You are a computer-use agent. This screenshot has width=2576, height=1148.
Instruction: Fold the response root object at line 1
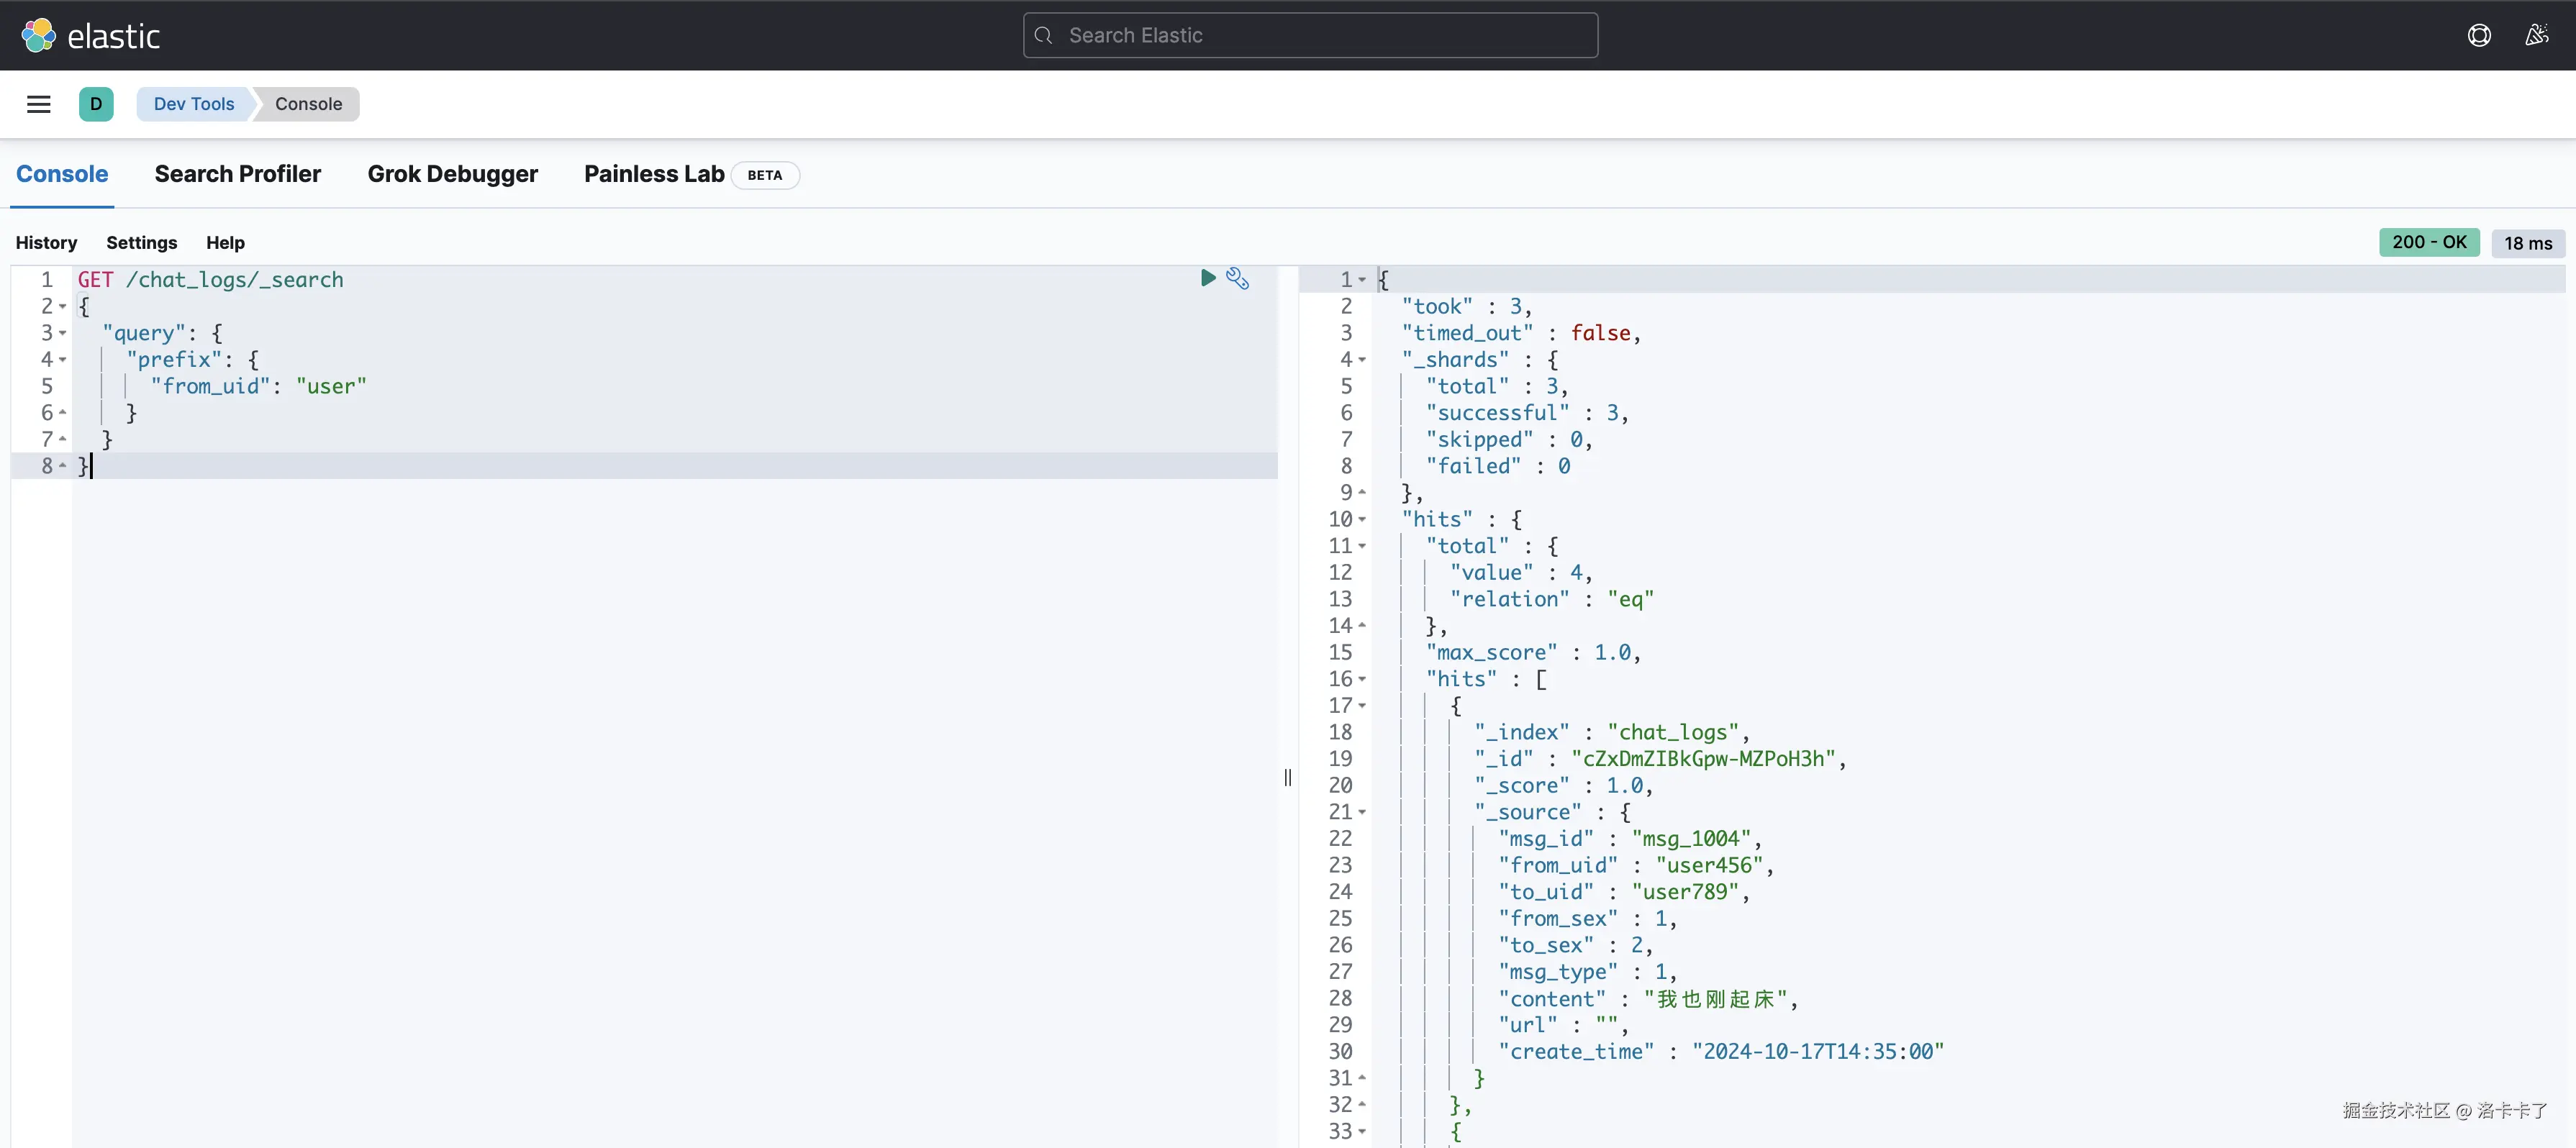(1362, 280)
